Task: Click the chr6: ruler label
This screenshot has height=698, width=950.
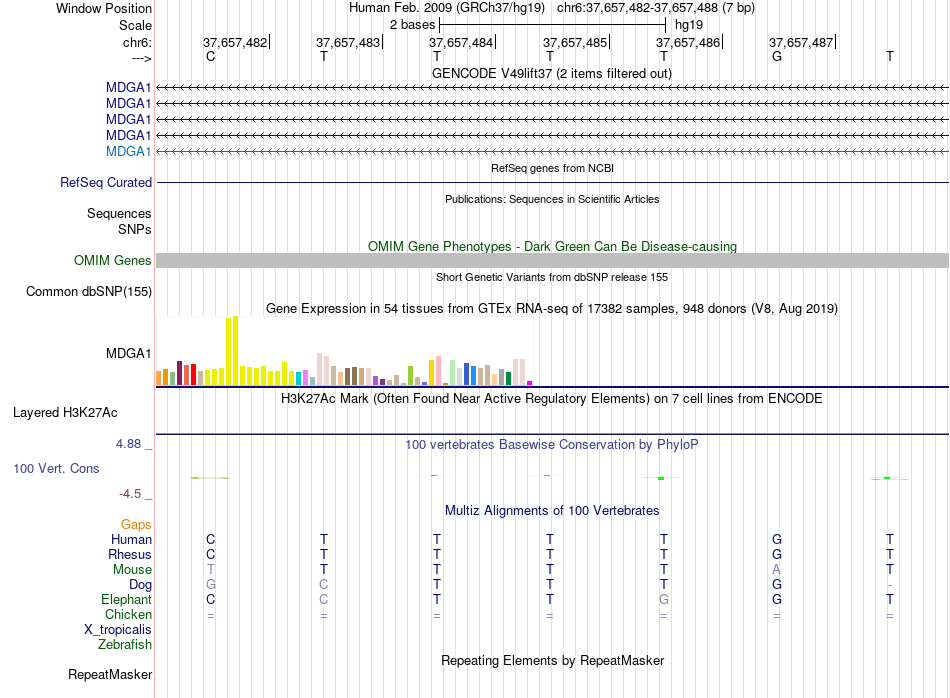Action: (x=138, y=42)
